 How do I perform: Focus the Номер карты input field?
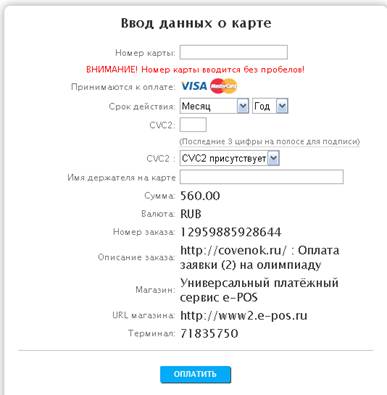233,52
